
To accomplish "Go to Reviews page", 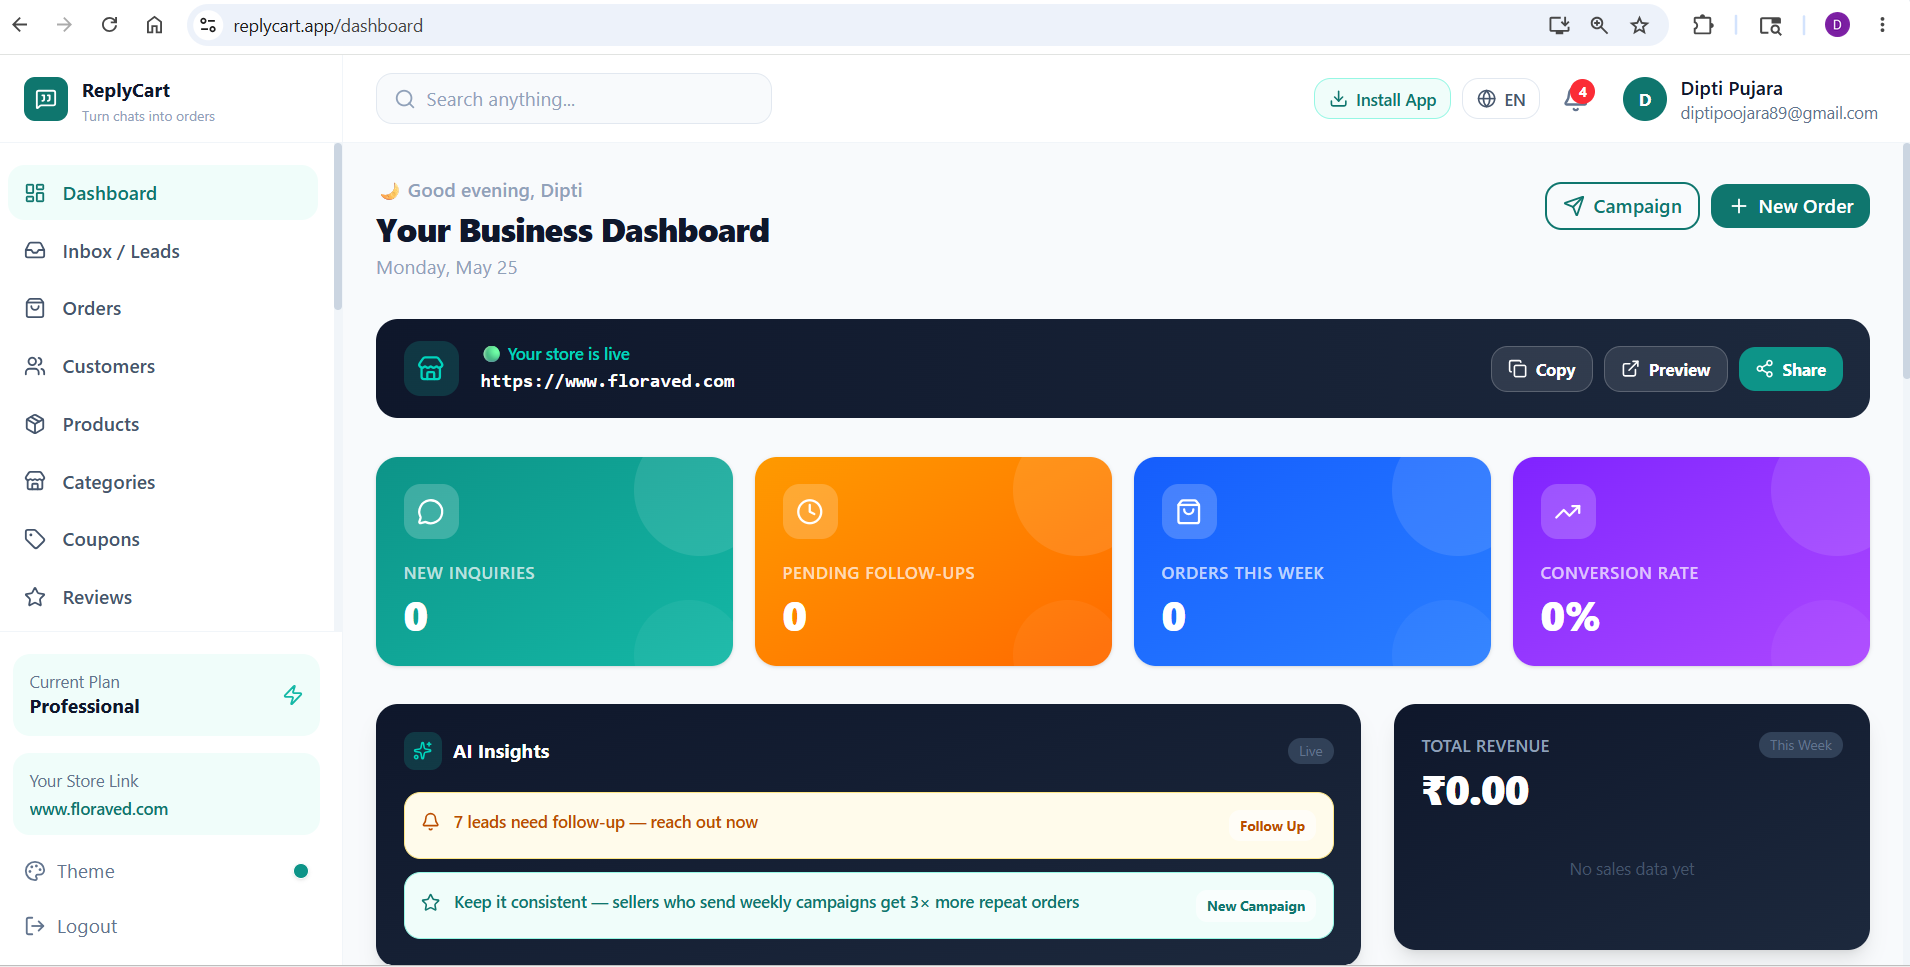I will click(x=163, y=597).
